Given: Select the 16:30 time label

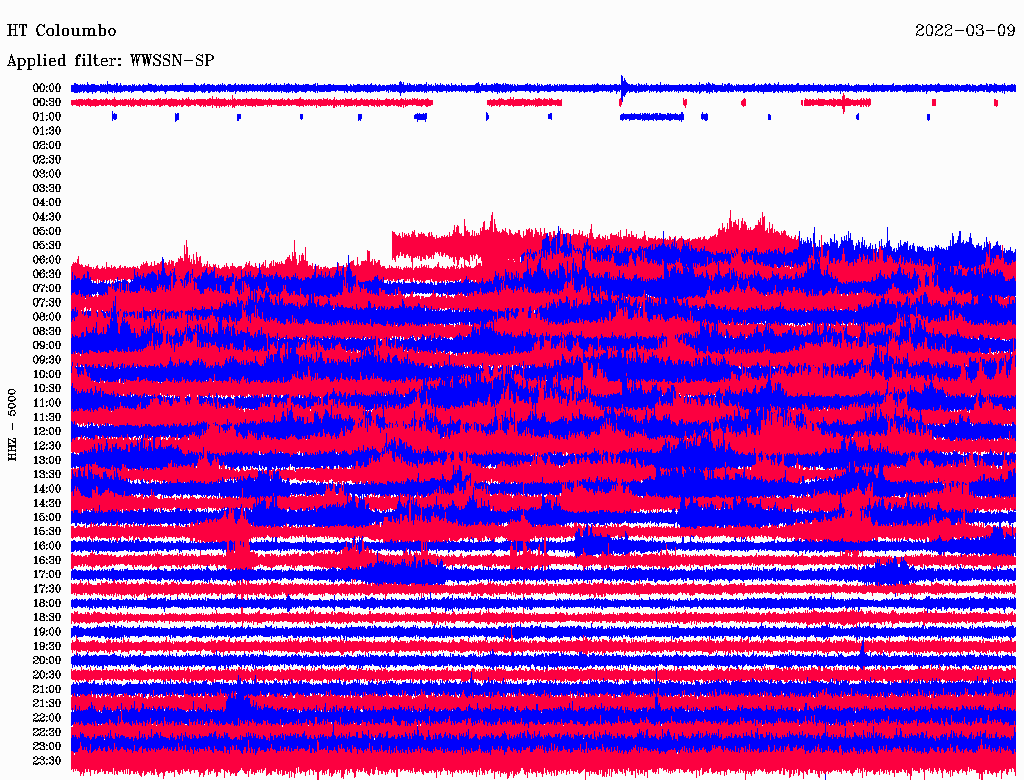Looking at the screenshot, I should pos(47,561).
